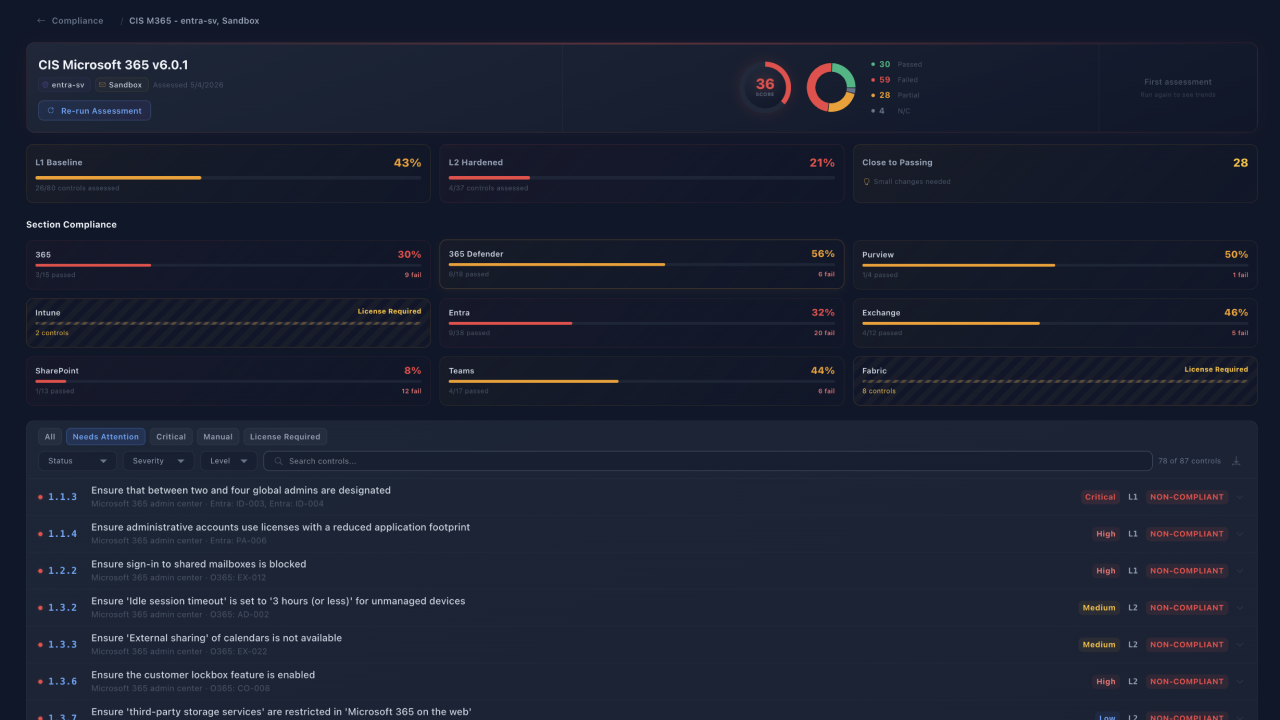Click the search magnifier icon
Viewport: 1280px width, 720px height.
[x=278, y=461]
